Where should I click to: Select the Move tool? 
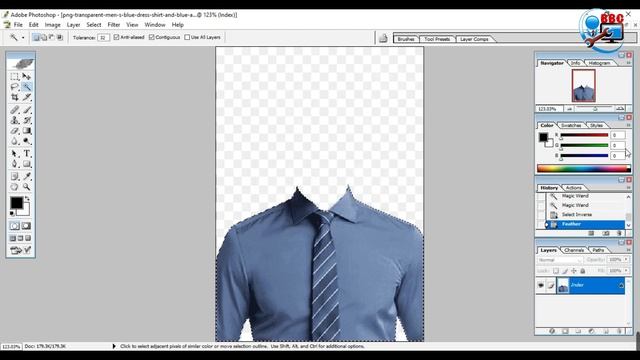point(27,76)
